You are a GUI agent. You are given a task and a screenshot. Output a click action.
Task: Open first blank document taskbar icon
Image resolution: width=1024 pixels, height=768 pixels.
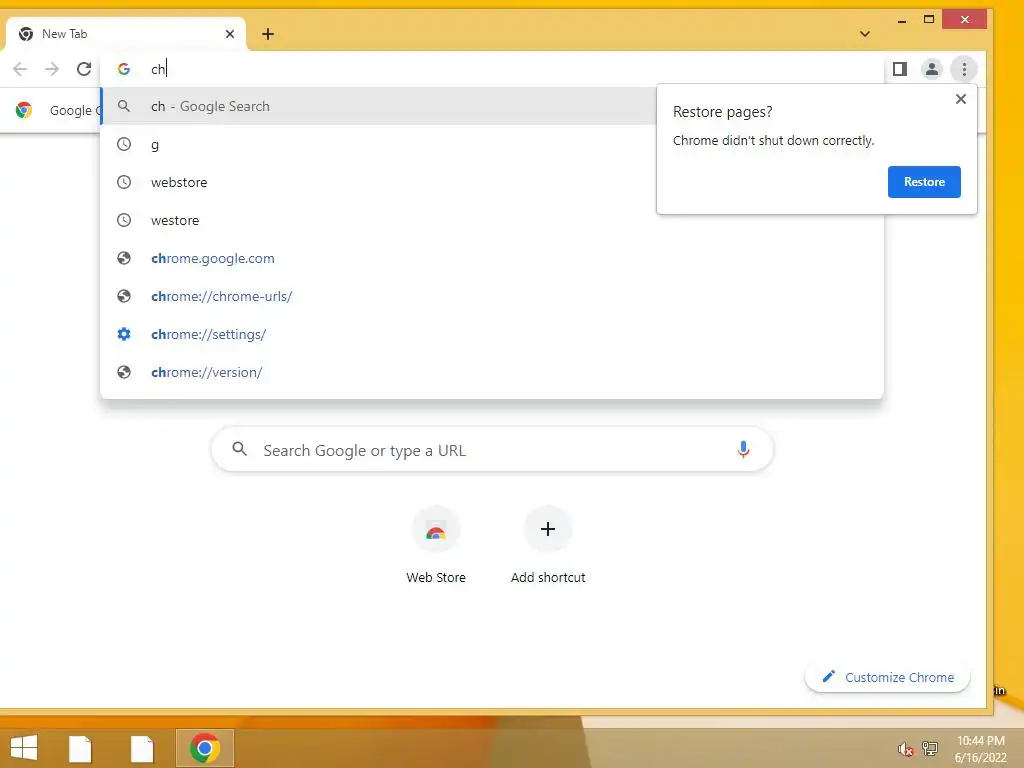80,748
